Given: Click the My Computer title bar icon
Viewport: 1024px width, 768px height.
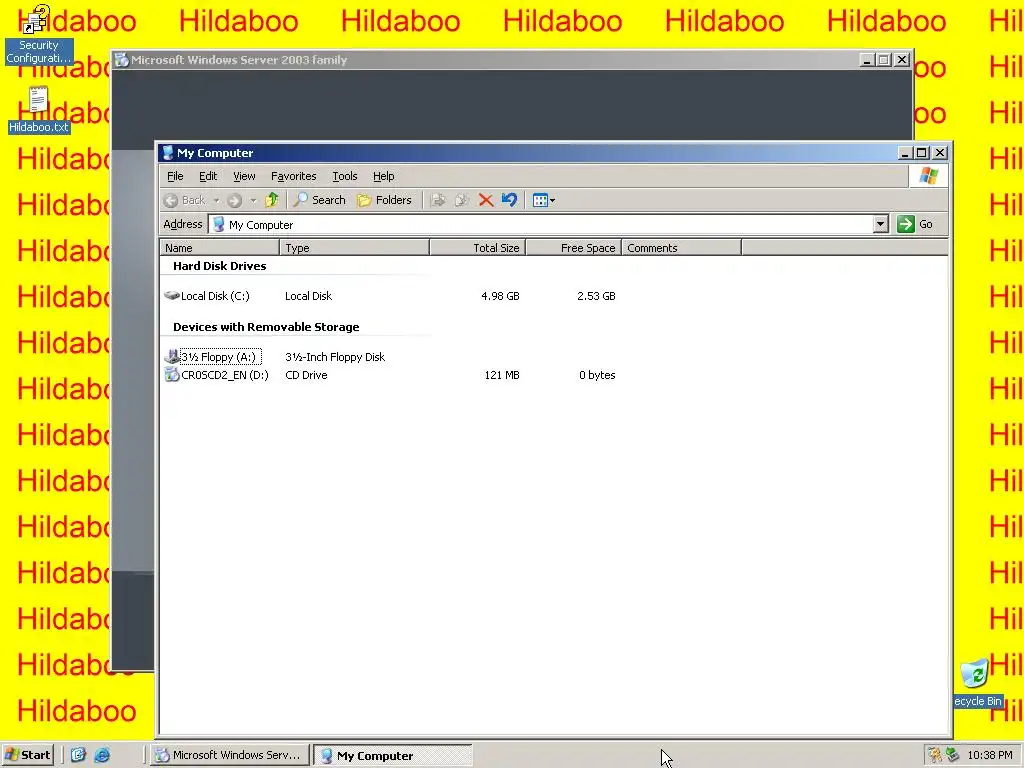Looking at the screenshot, I should coord(168,153).
